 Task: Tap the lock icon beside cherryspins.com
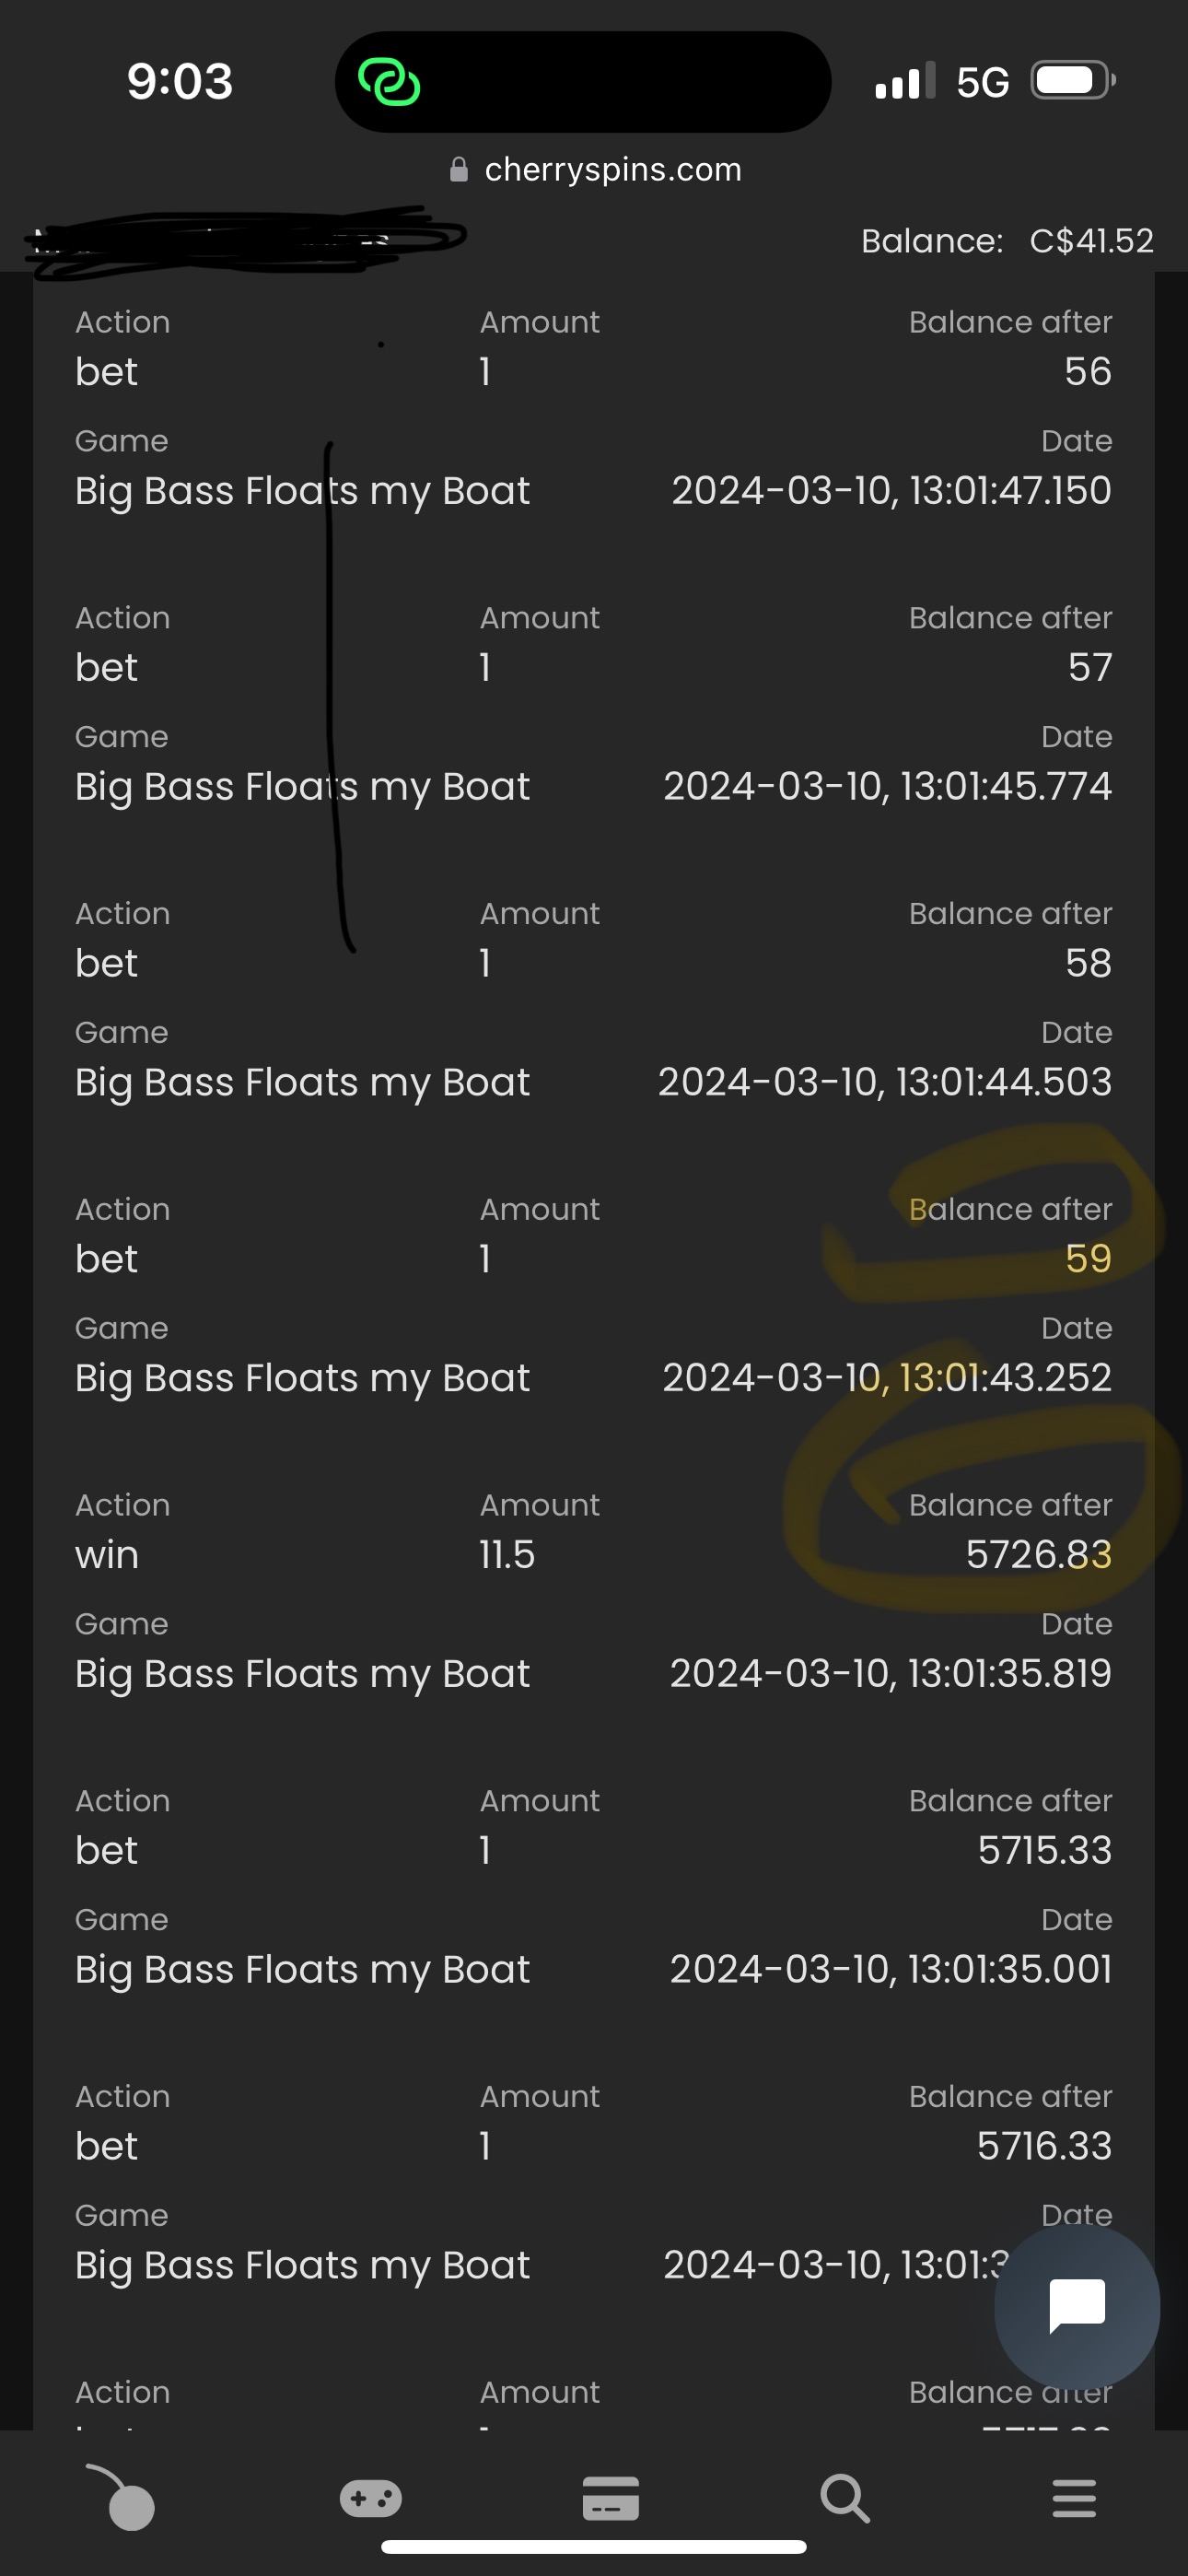pyautogui.click(x=459, y=170)
